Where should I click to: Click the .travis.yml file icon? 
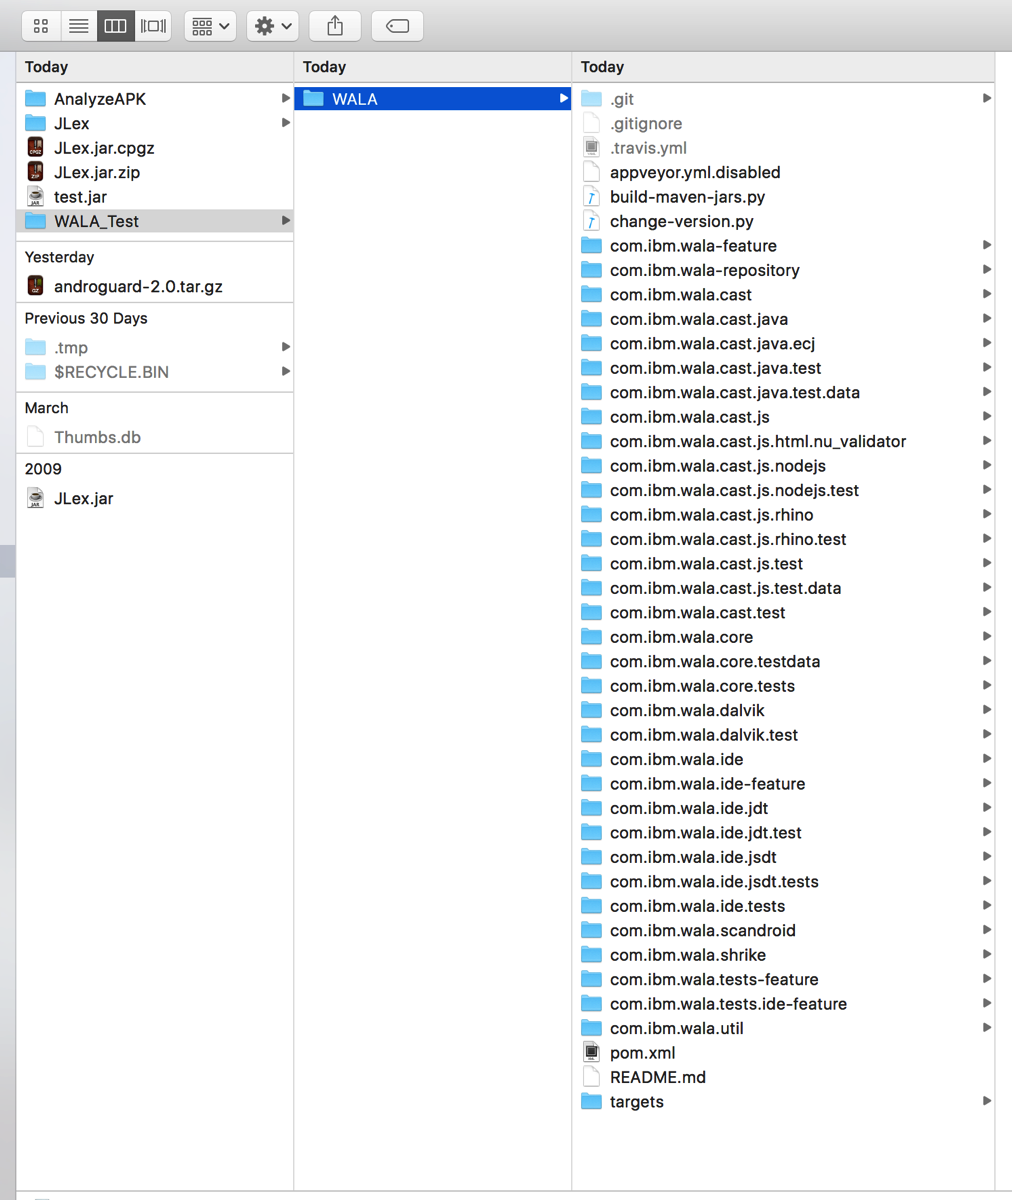[592, 147]
